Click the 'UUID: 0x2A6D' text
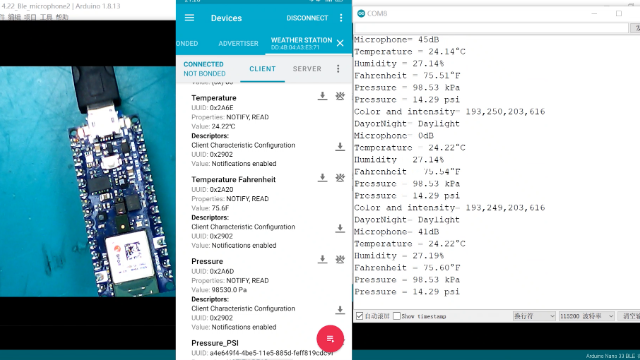640x360 pixels. tap(213, 271)
